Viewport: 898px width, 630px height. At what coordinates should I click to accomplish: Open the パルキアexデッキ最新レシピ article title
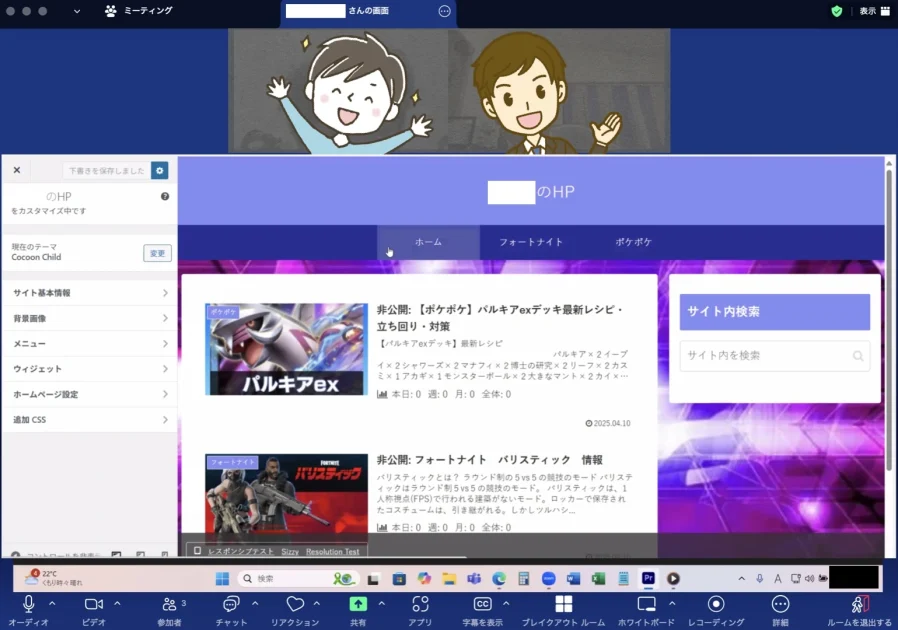[x=499, y=318]
